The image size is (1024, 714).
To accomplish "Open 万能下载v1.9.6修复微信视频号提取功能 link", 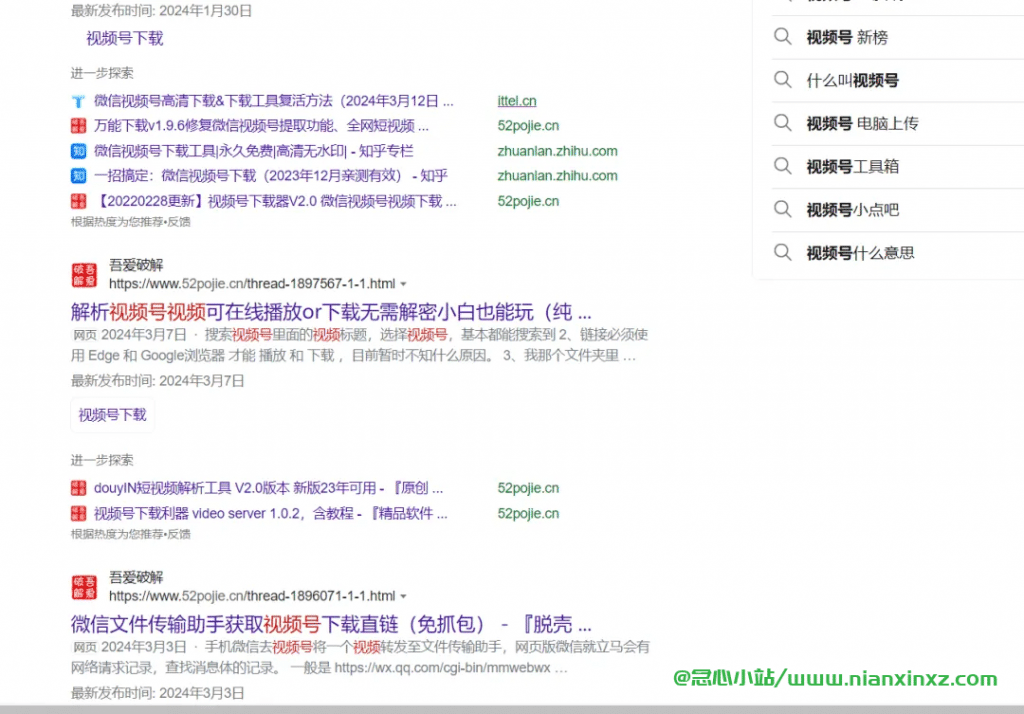I will click(x=261, y=125).
